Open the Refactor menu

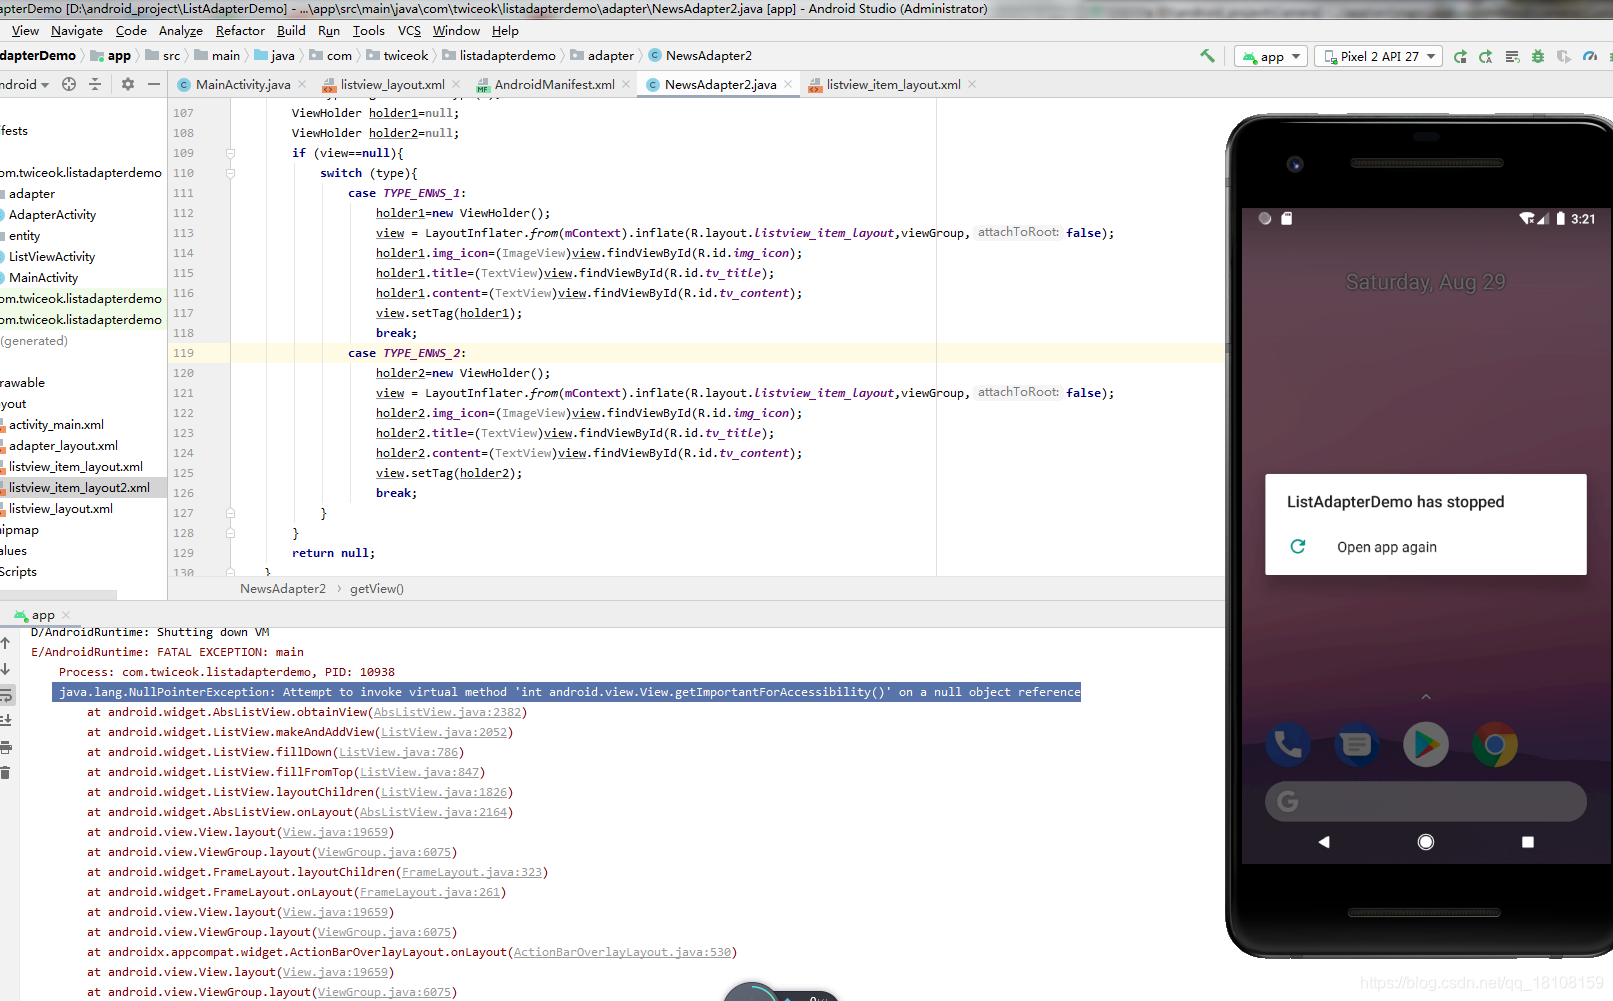[240, 31]
